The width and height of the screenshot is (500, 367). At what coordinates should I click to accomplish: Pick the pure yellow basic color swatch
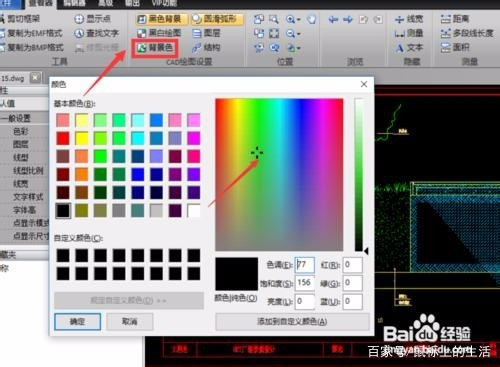click(x=82, y=138)
